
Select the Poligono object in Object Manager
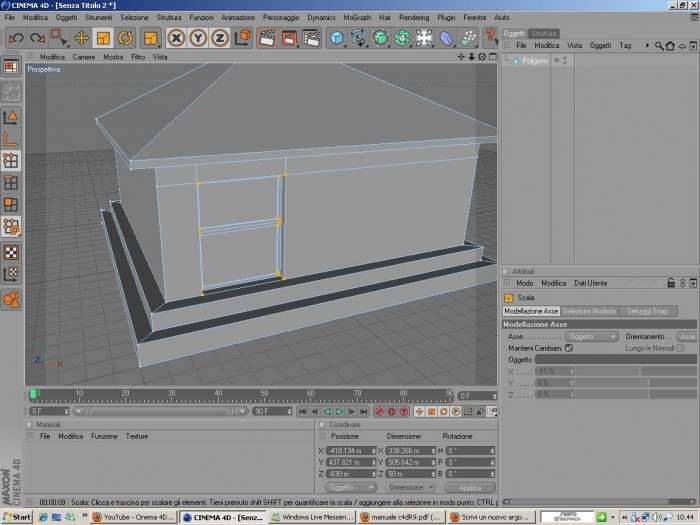click(535, 60)
